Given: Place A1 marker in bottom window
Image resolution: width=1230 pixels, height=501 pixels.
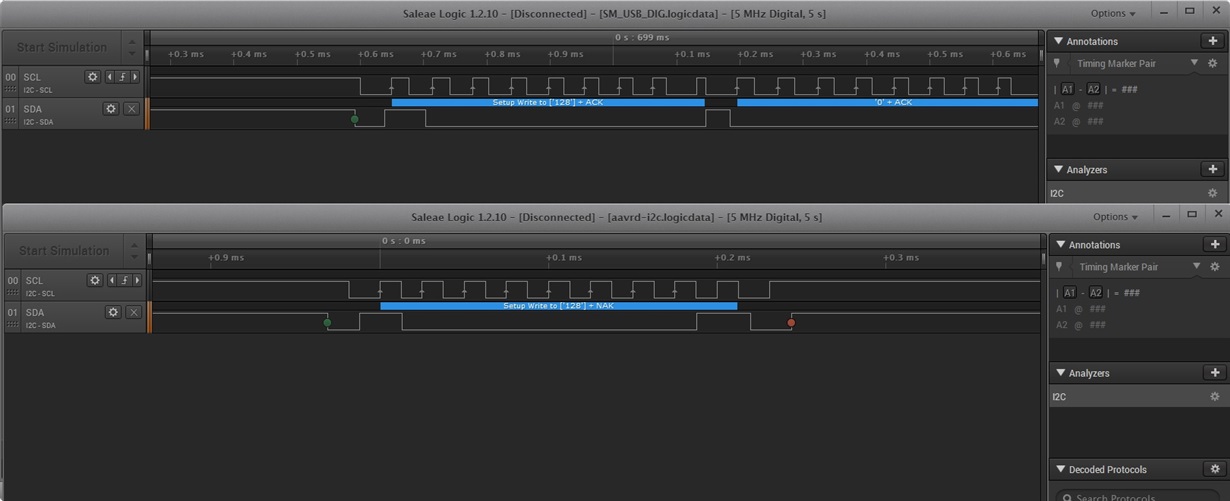Looking at the screenshot, I should (x=1069, y=292).
